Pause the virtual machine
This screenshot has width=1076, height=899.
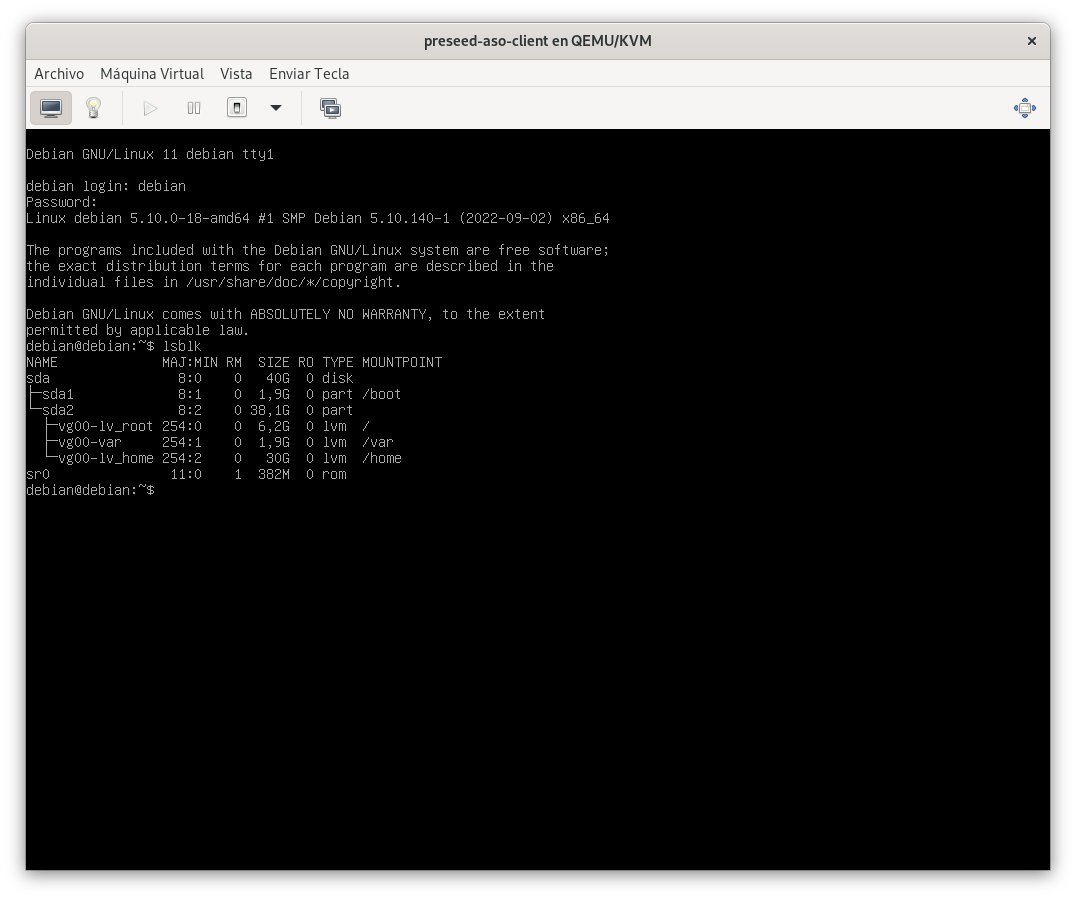[x=194, y=108]
